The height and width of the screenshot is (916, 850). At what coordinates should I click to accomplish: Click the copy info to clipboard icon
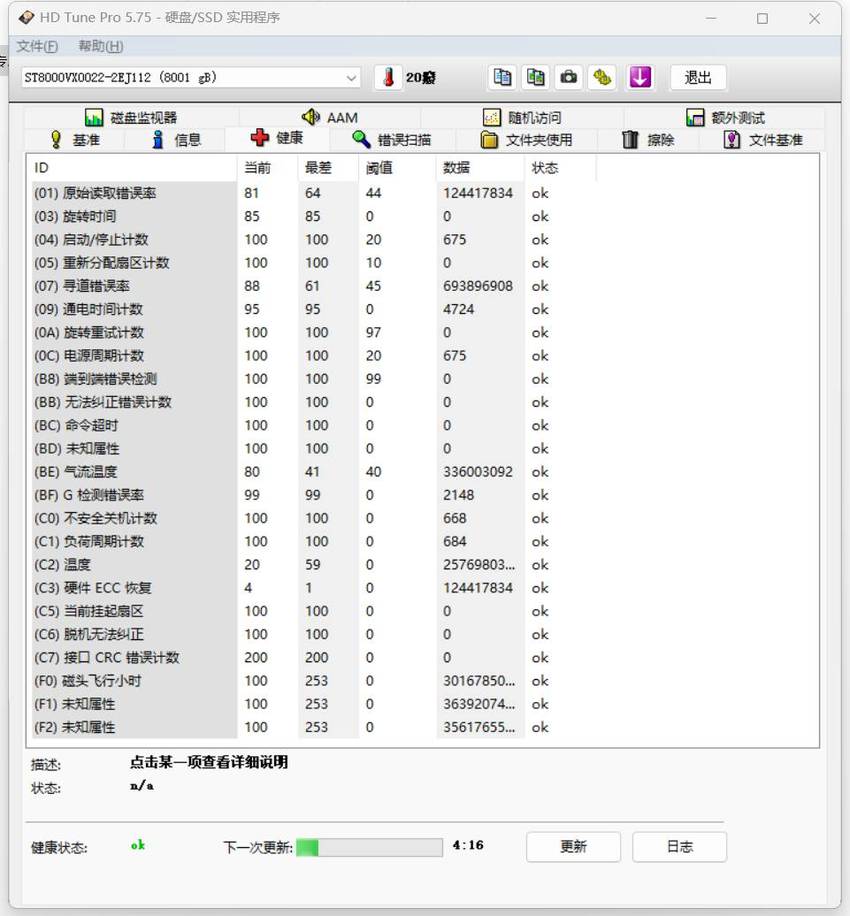502,77
